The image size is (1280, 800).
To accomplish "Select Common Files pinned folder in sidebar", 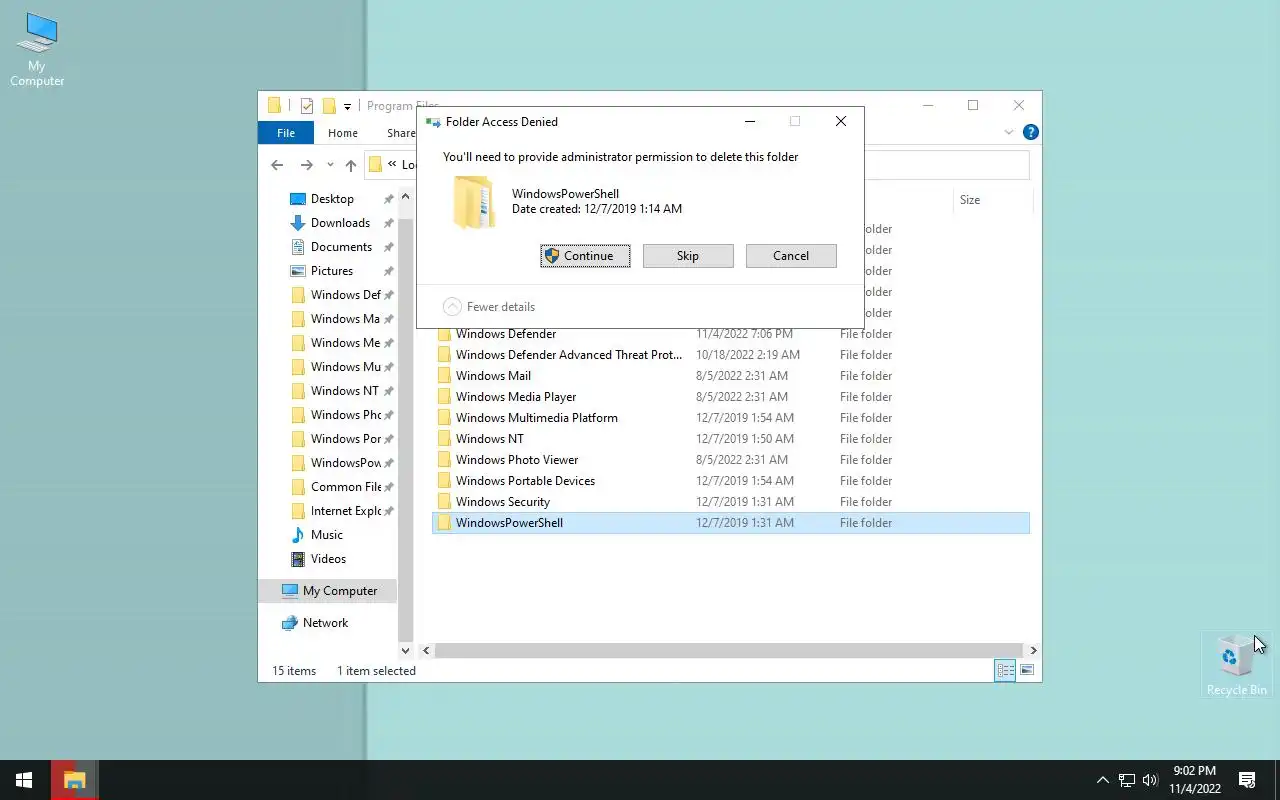I will click(341, 487).
